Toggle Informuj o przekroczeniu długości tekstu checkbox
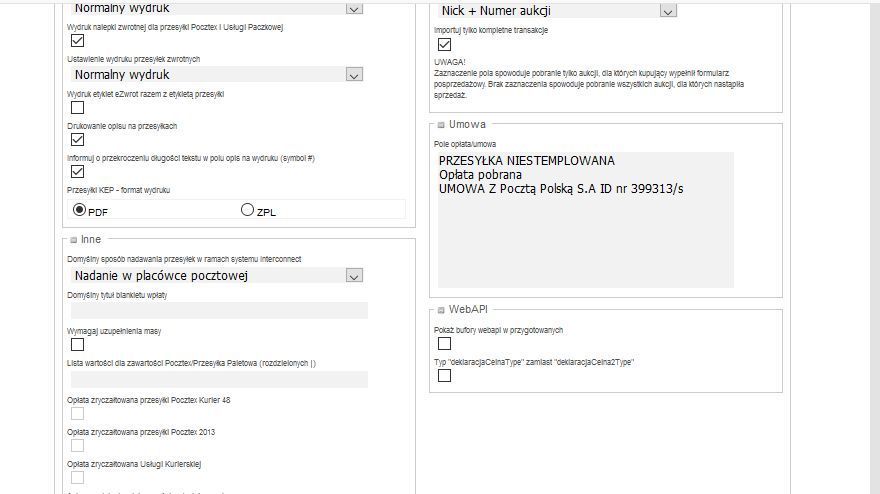This screenshot has width=880, height=494. [x=77, y=171]
